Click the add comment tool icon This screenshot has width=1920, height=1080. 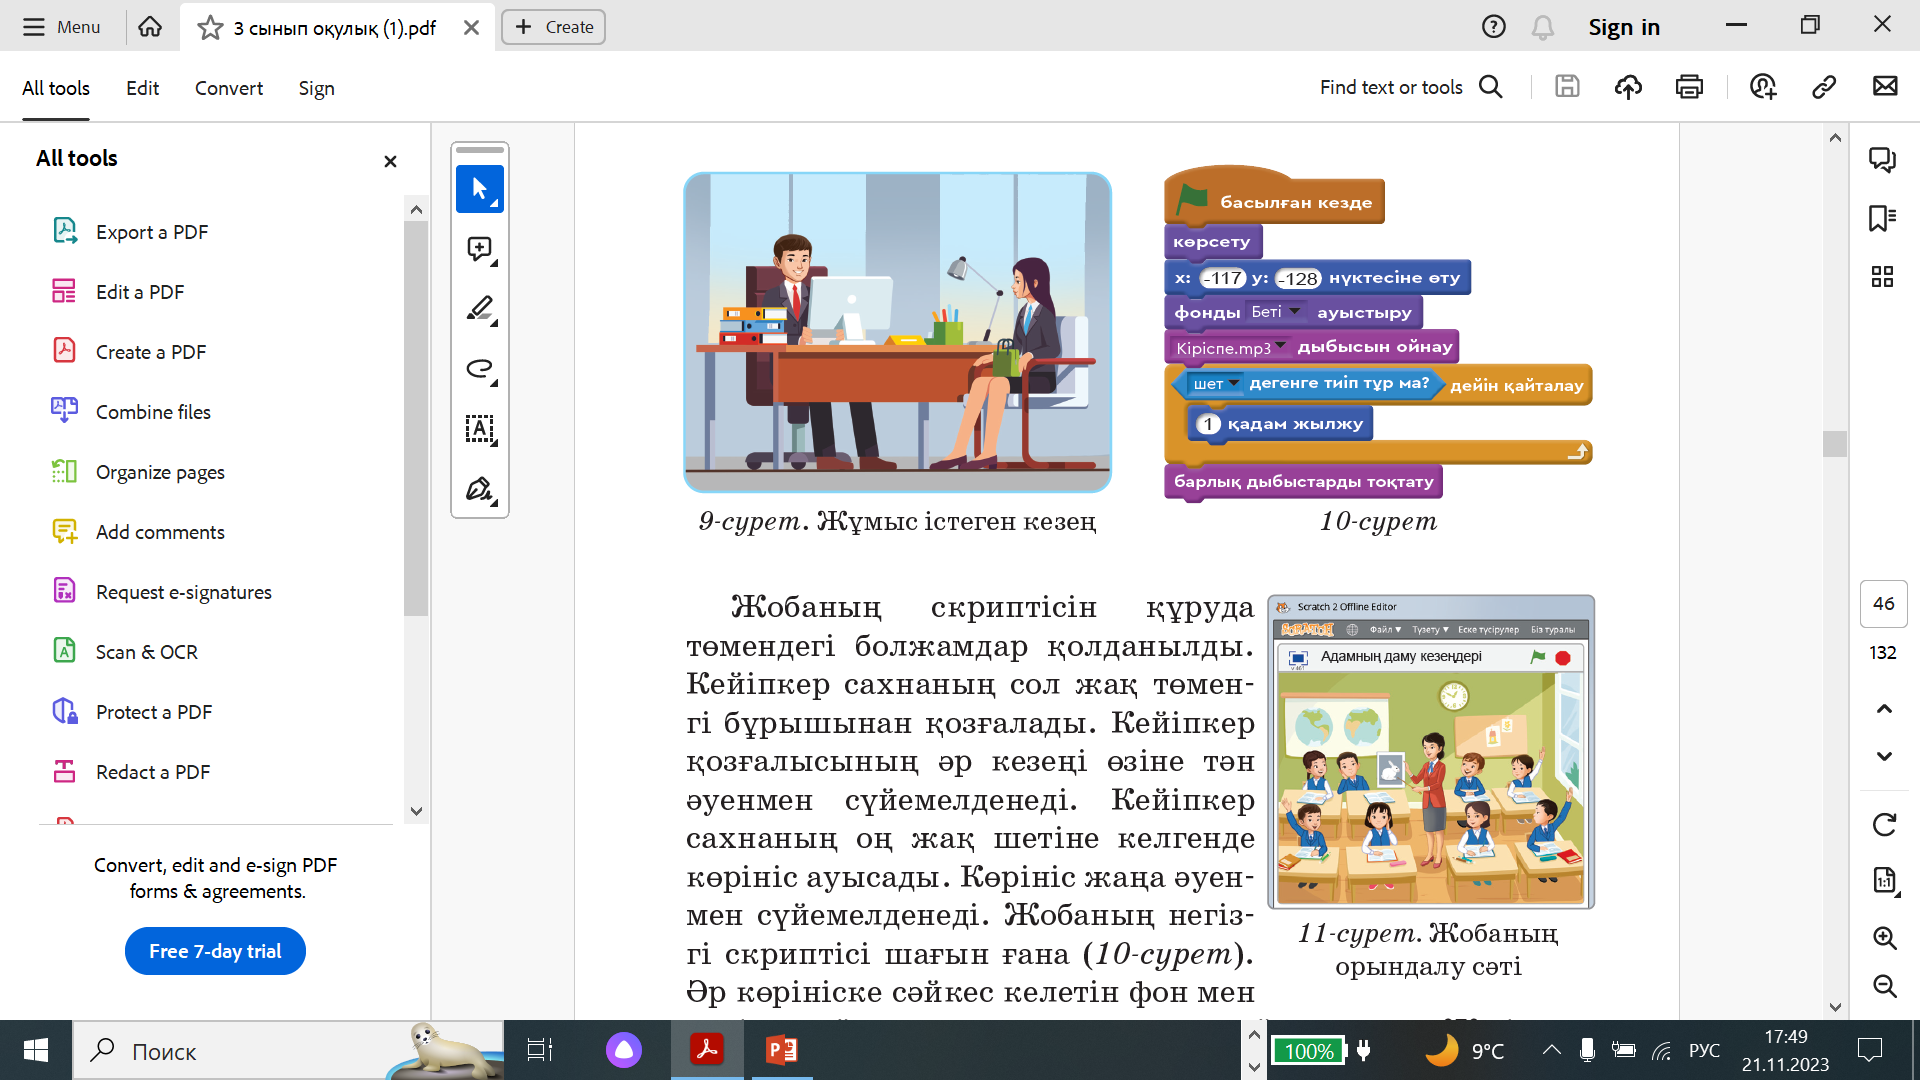tap(480, 249)
